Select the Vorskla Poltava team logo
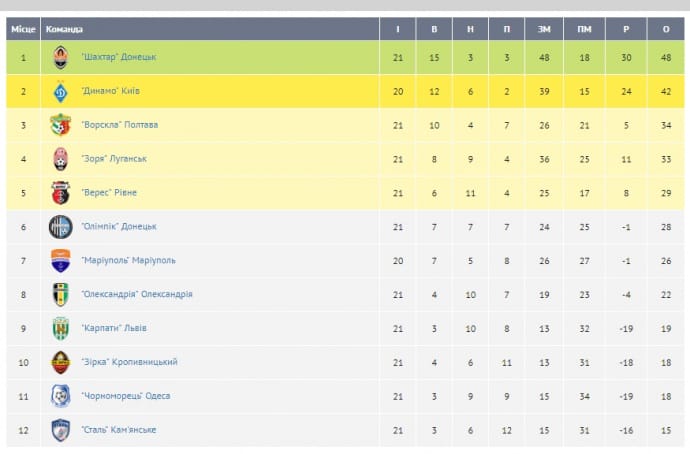Viewport: 690px width, 454px height. pyautogui.click(x=61, y=125)
